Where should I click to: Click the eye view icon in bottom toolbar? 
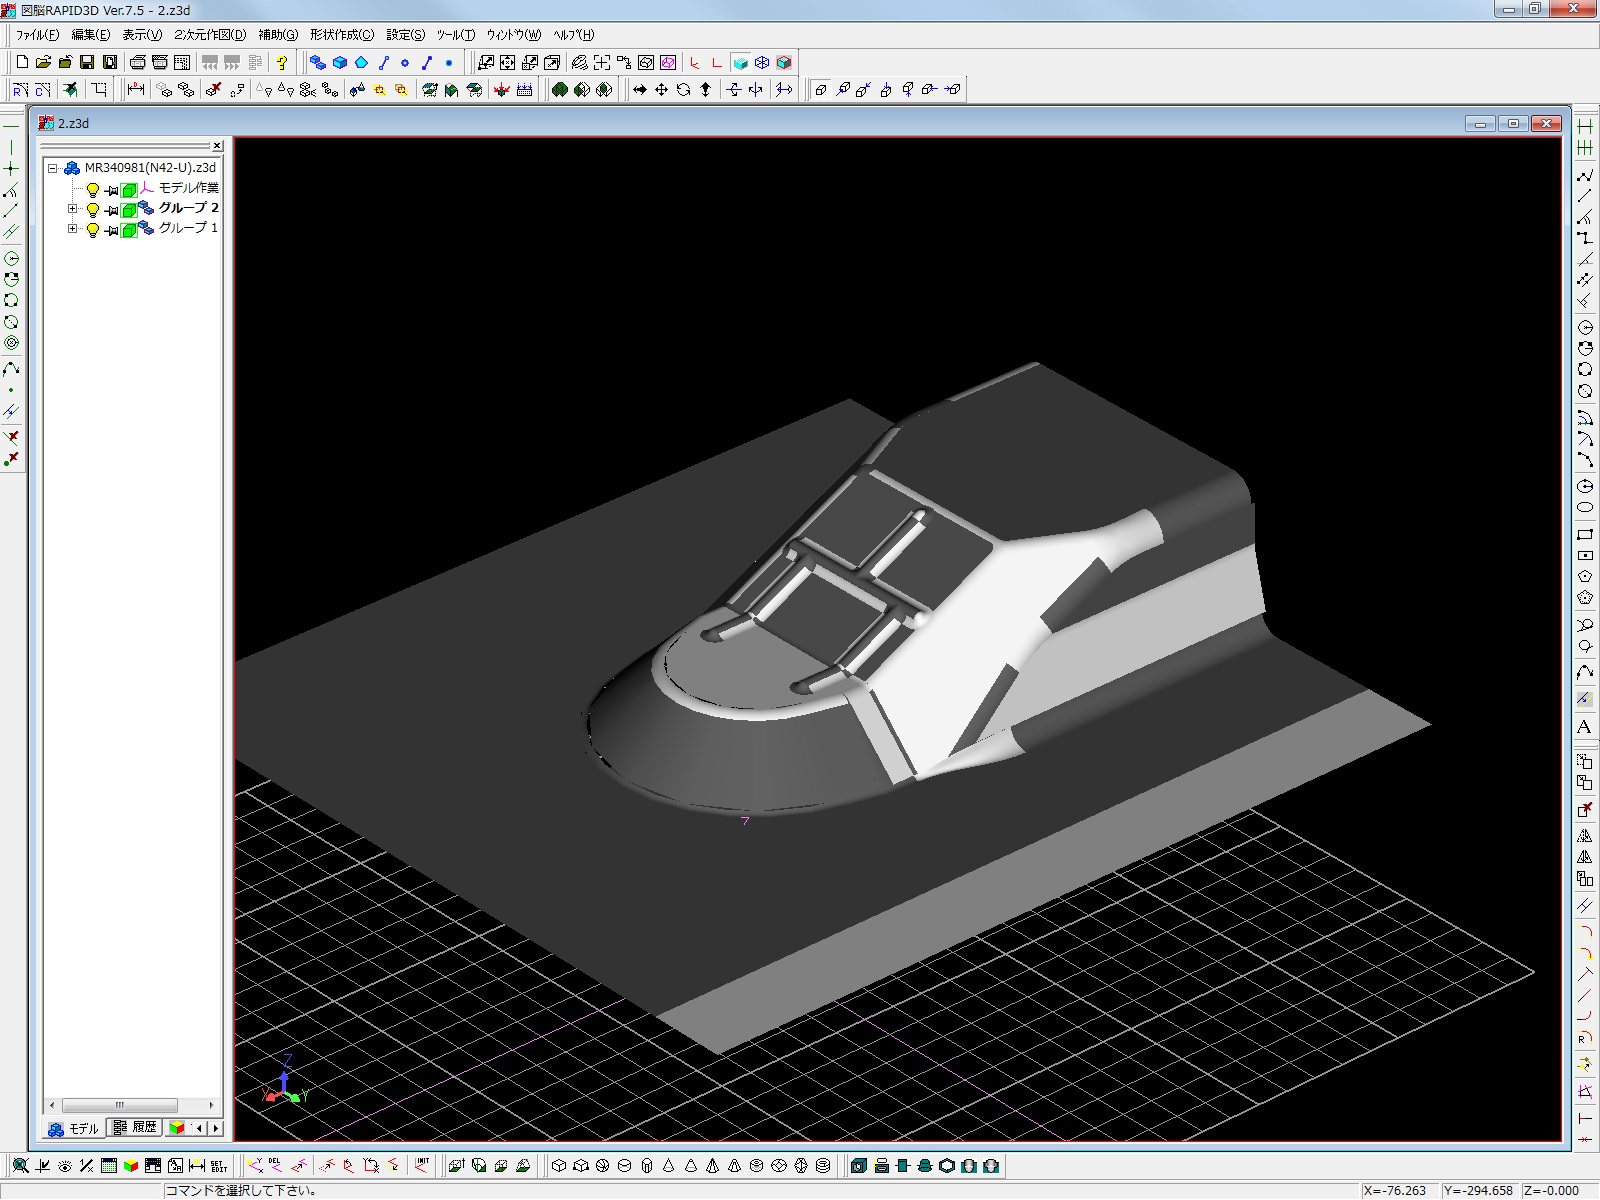(65, 1166)
